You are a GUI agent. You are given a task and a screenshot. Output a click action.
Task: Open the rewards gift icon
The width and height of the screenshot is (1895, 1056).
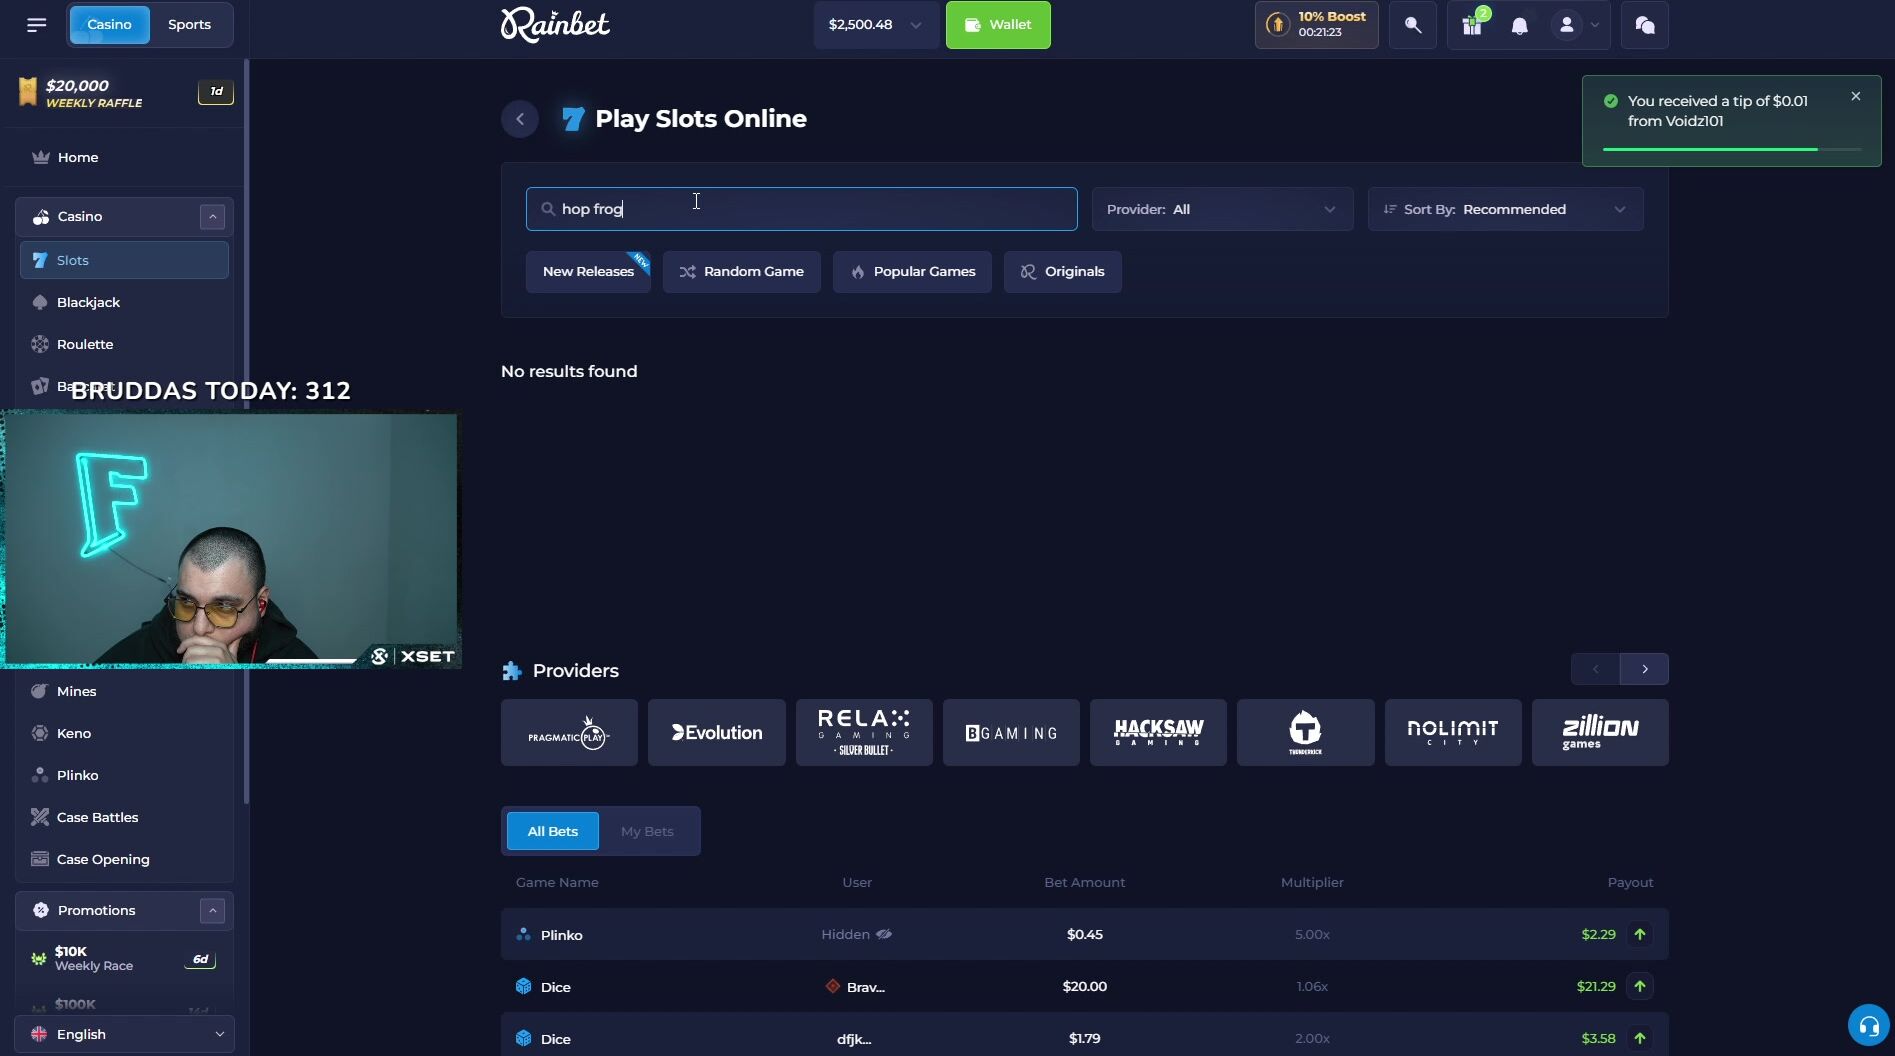[1472, 25]
